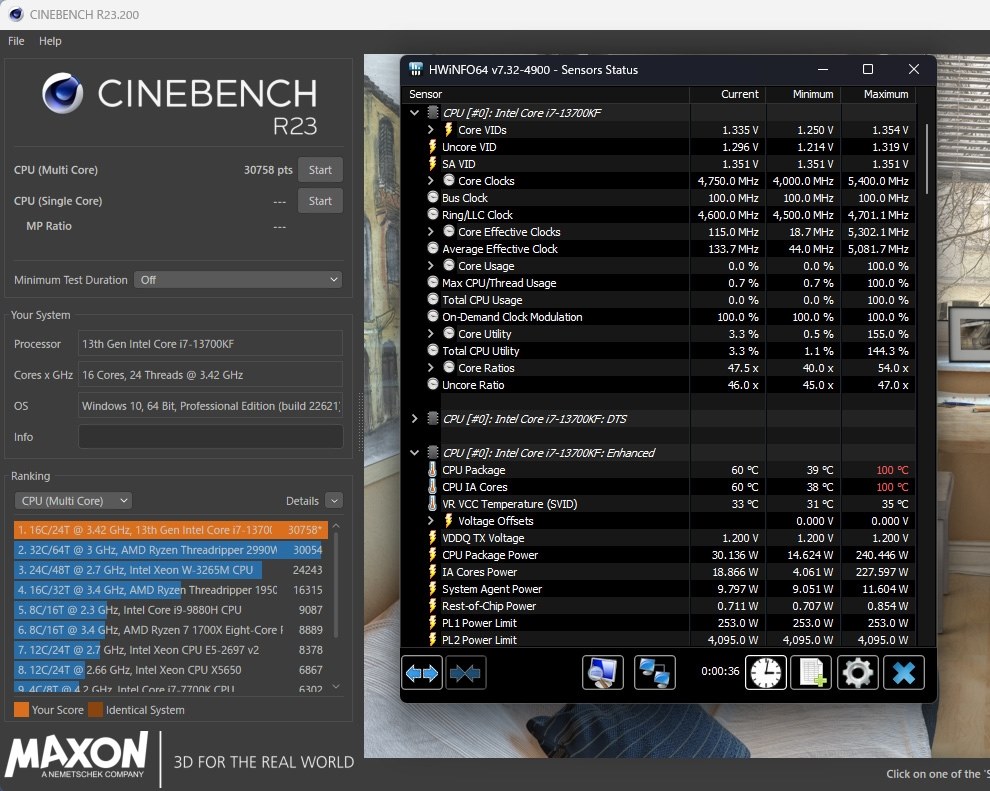Select top ranking entry i7-13700 30758
This screenshot has height=791, width=990.
point(170,530)
